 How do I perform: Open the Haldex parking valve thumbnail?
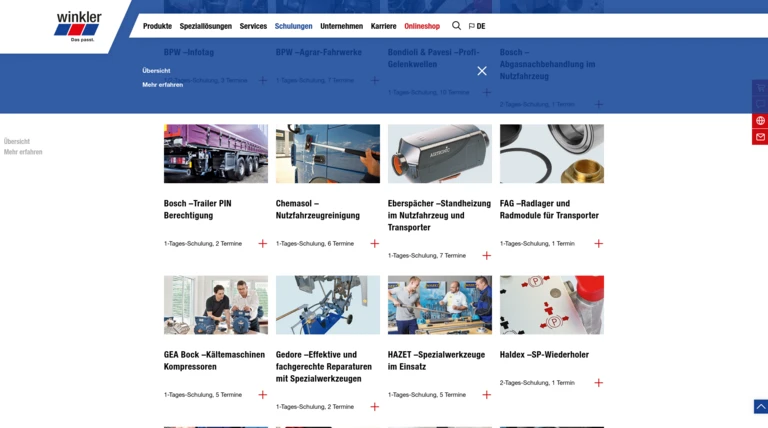click(552, 305)
